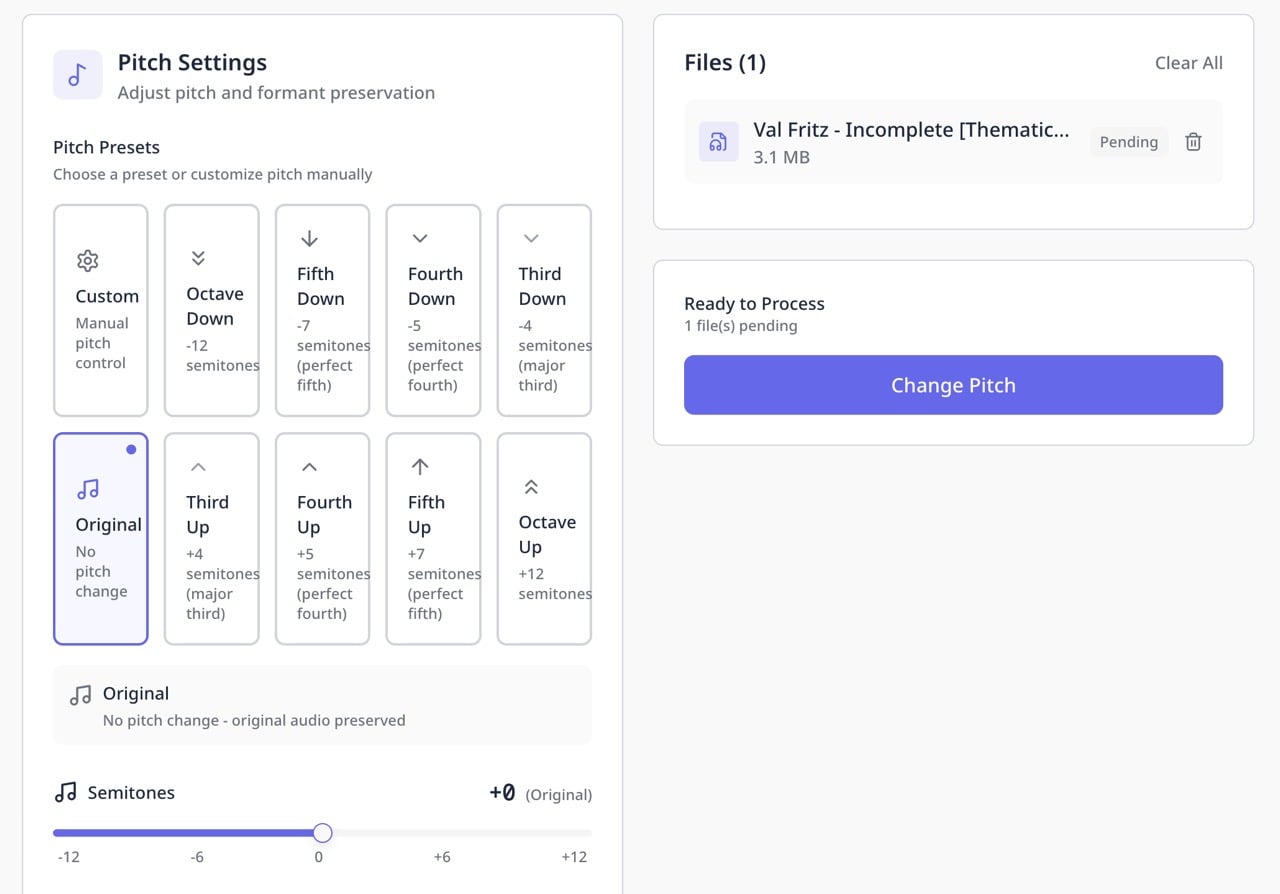1280x894 pixels.
Task: Choose the Fourth Down preset
Action: (434, 311)
